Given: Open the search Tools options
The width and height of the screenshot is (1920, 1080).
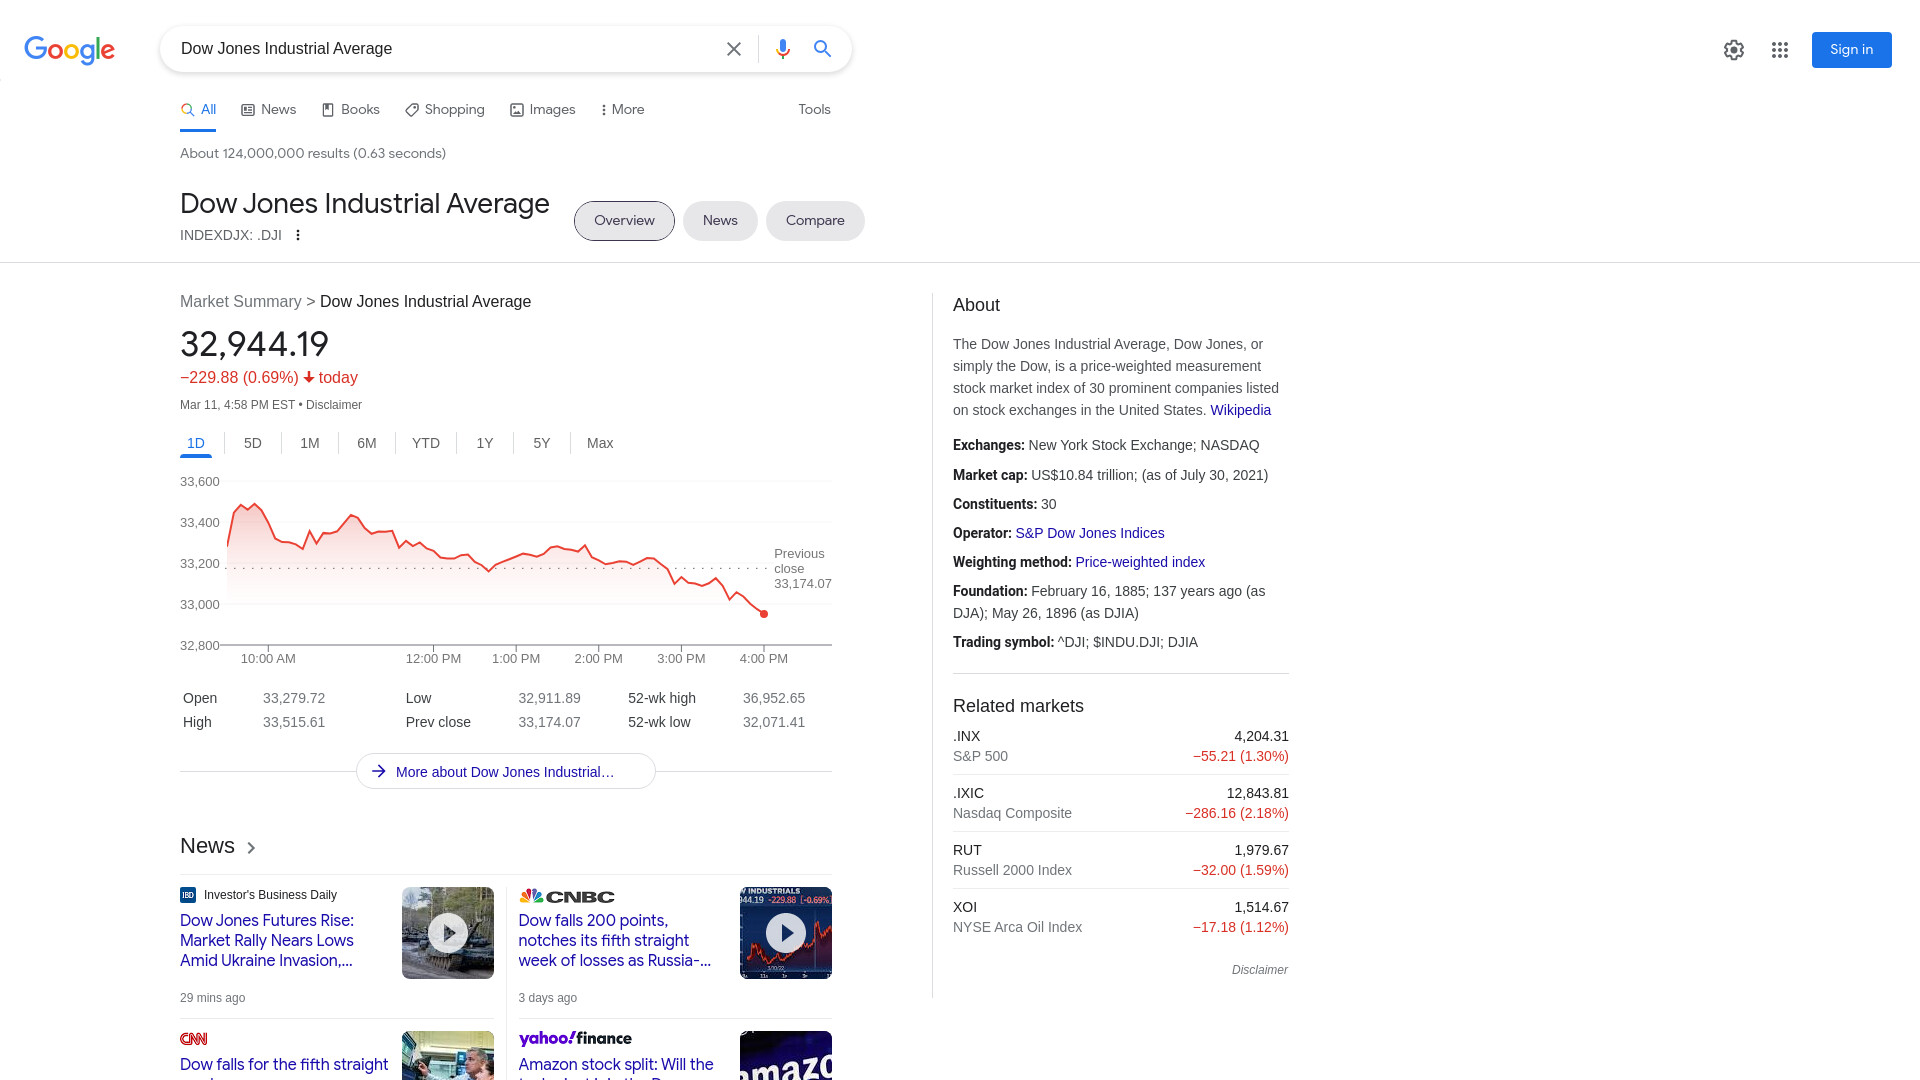Looking at the screenshot, I should 814,110.
